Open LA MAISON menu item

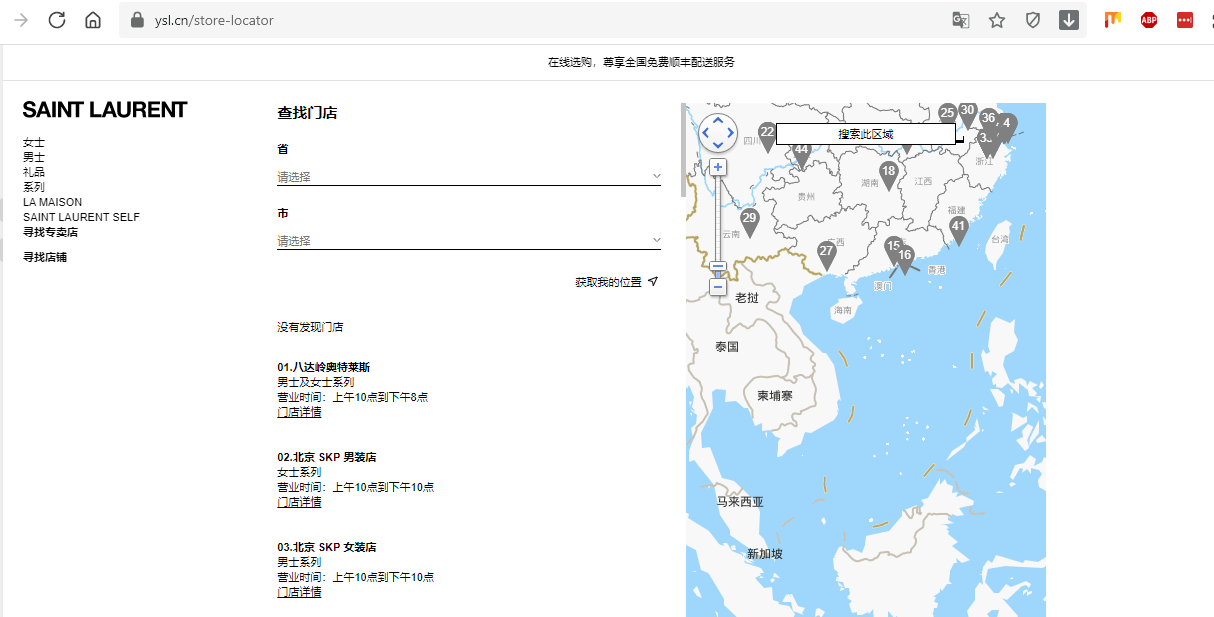[53, 202]
